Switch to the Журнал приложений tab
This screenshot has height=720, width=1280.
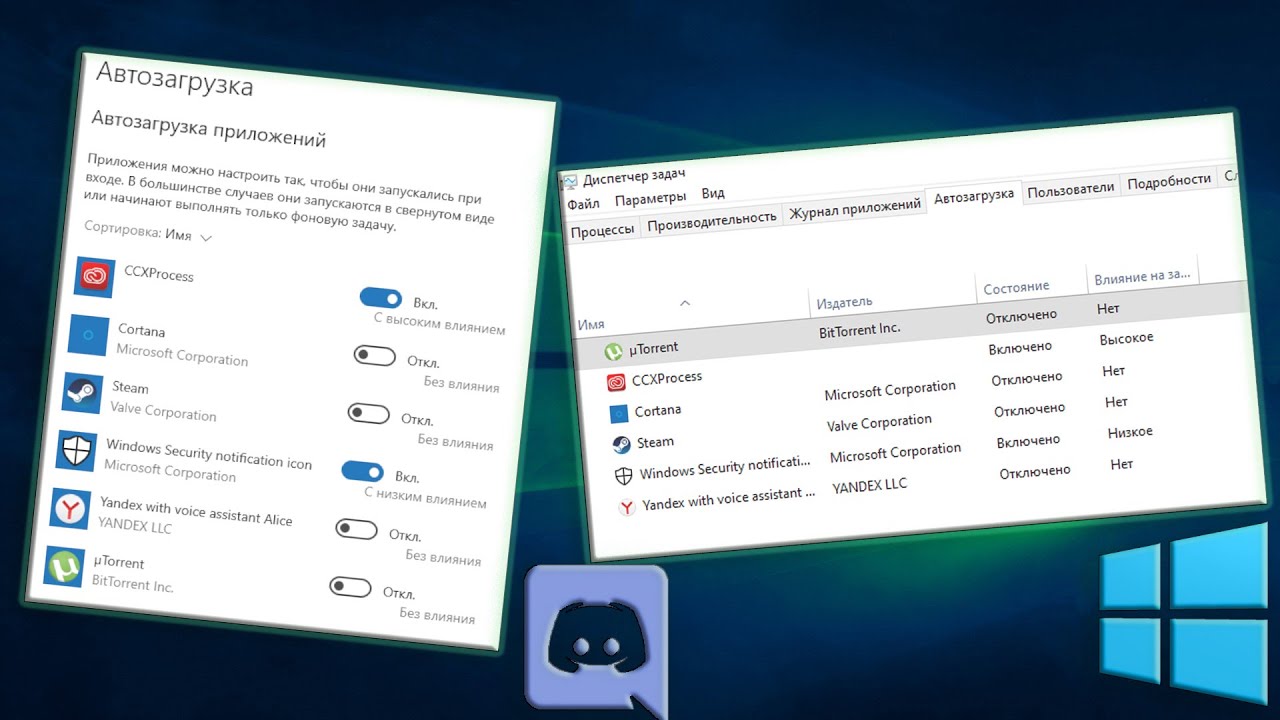pos(855,209)
